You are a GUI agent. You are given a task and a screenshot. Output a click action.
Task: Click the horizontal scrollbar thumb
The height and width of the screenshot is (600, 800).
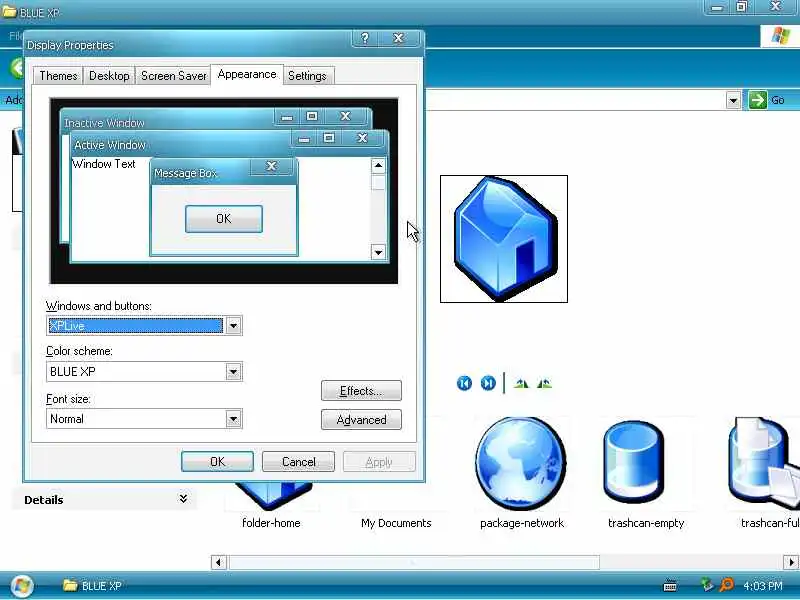point(414,562)
